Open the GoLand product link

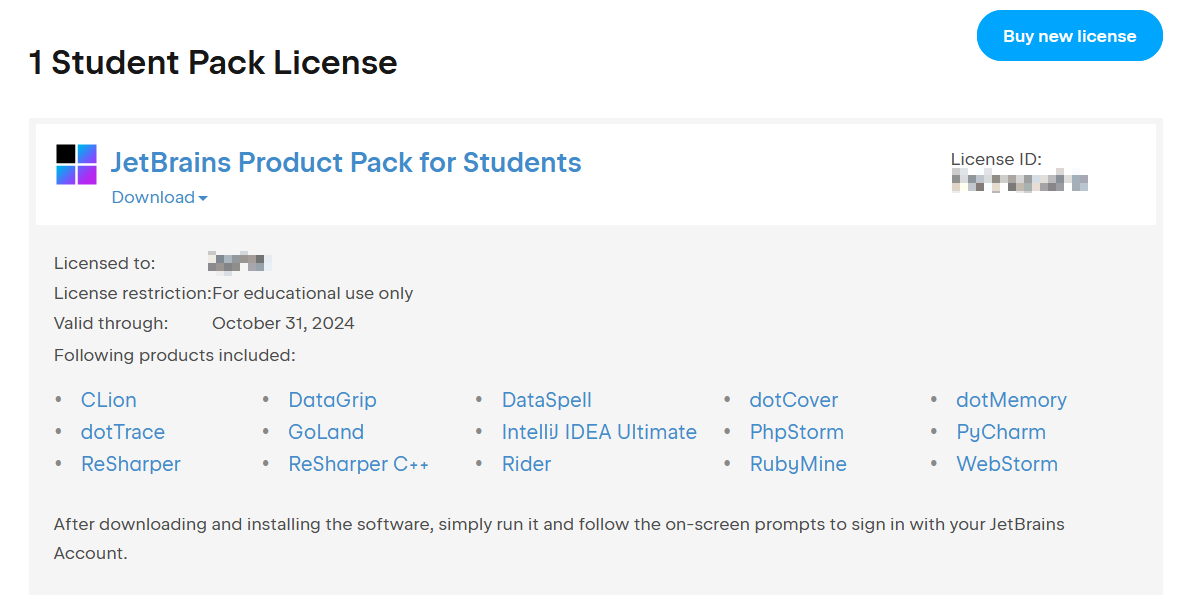click(x=326, y=432)
